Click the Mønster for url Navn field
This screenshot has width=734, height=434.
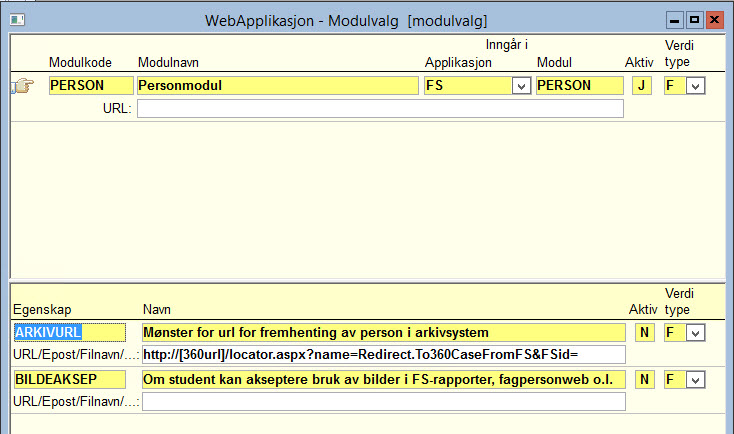384,332
